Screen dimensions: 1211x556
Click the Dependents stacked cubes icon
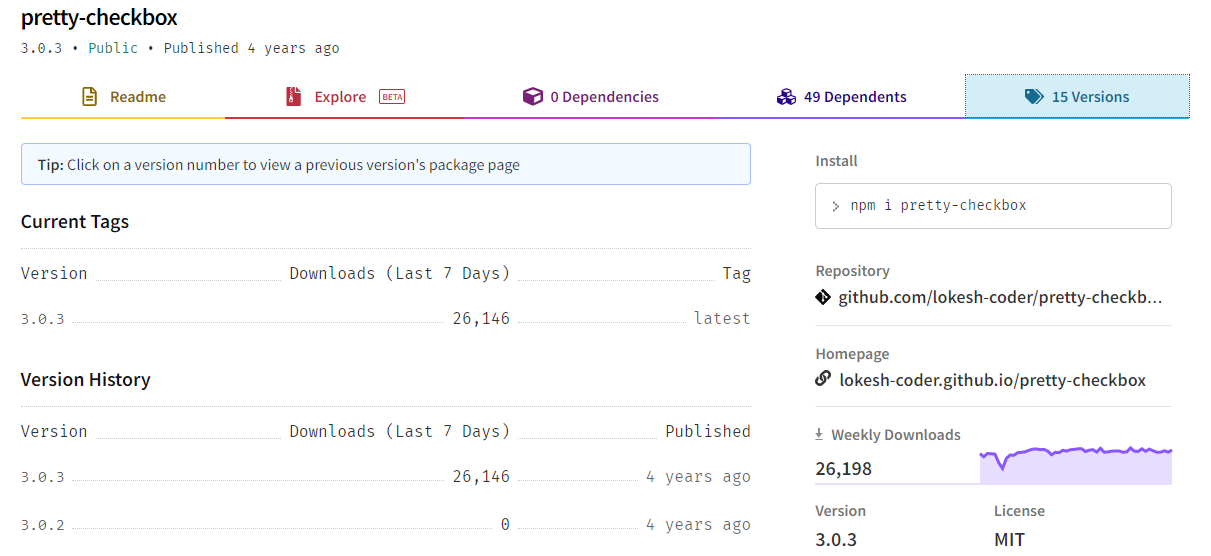[786, 97]
